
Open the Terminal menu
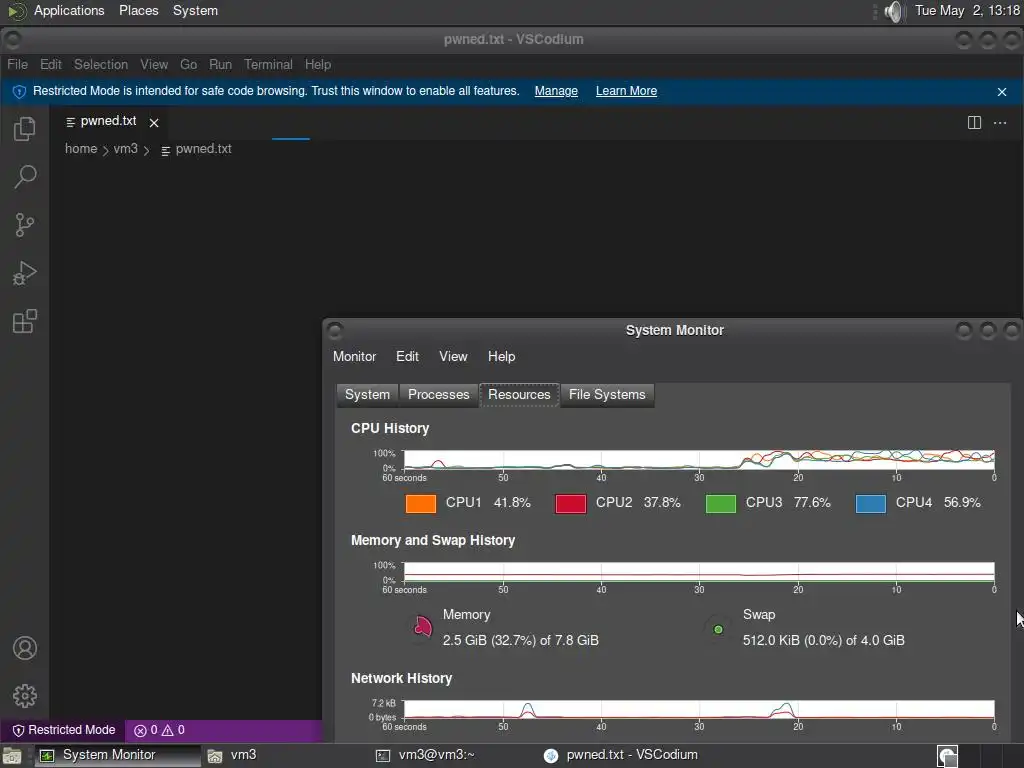click(268, 65)
